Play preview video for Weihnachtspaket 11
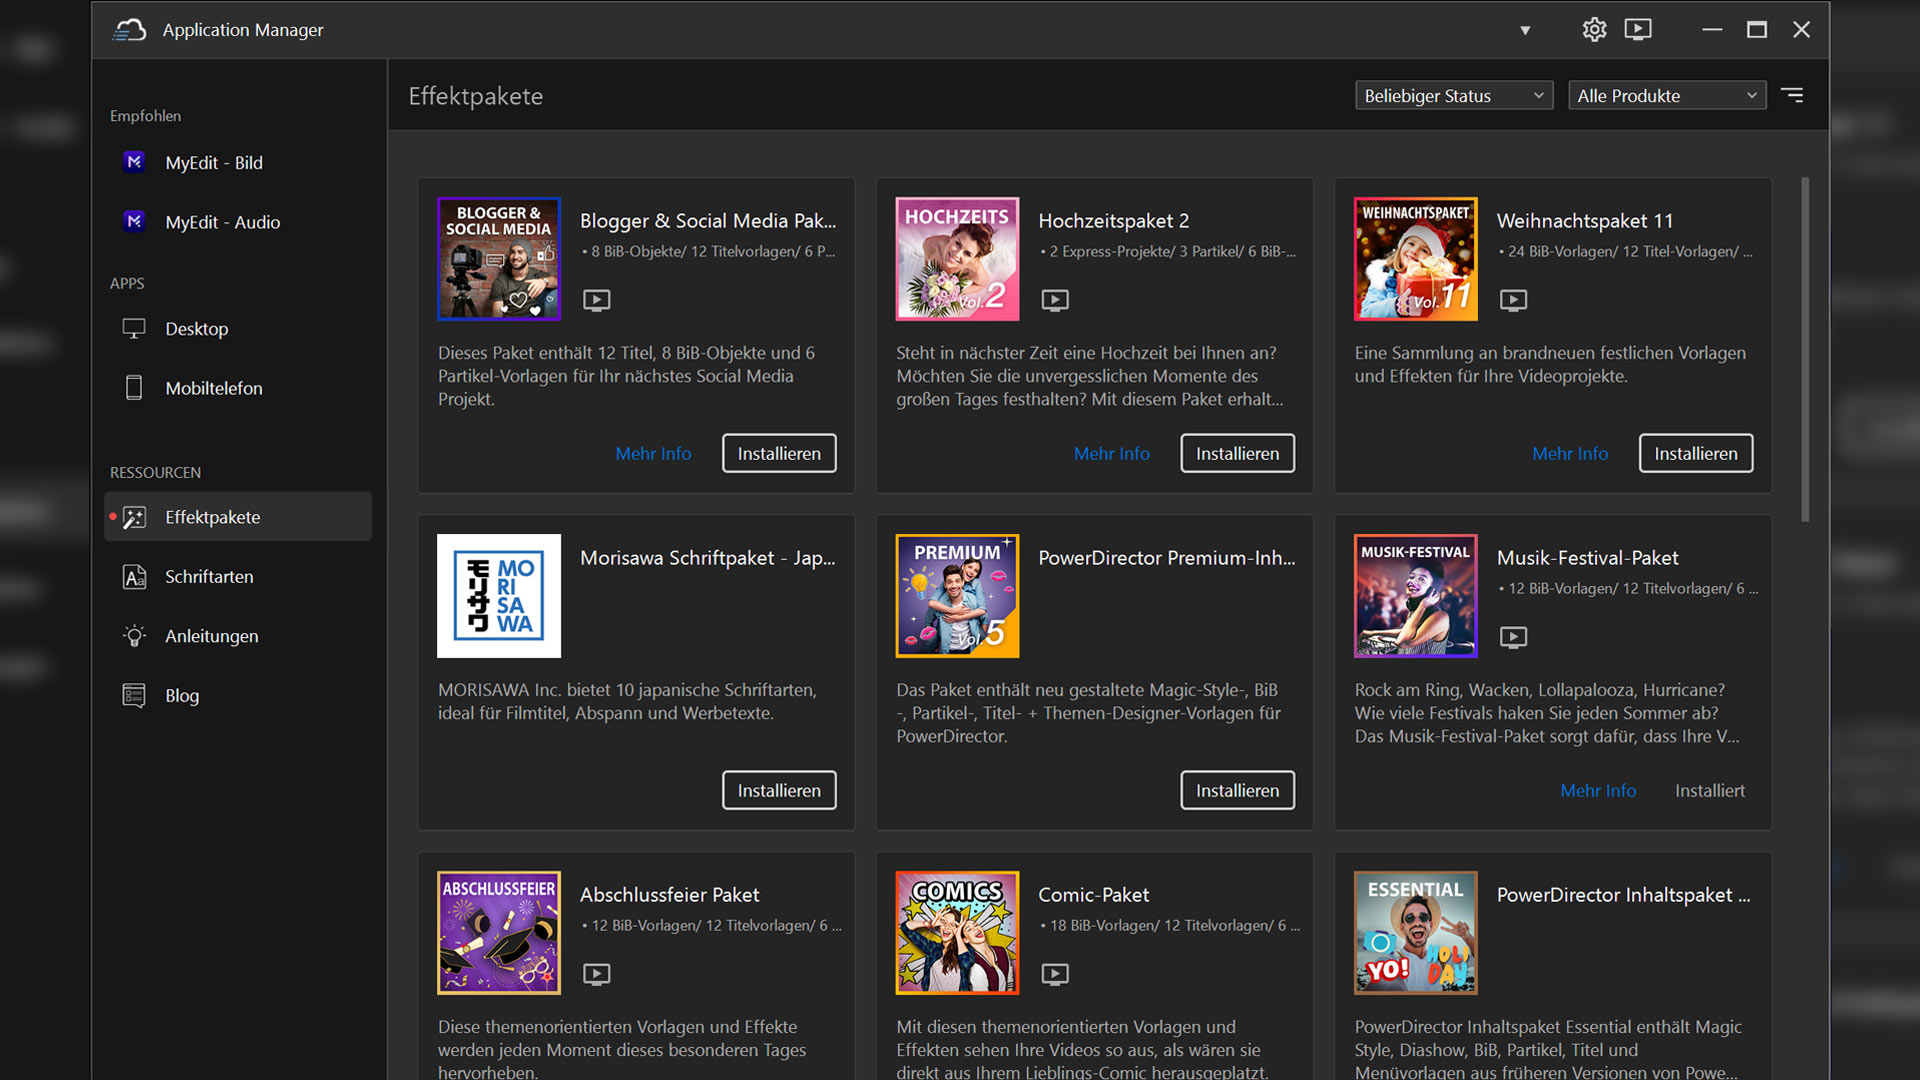The width and height of the screenshot is (1920, 1080). (x=1513, y=300)
